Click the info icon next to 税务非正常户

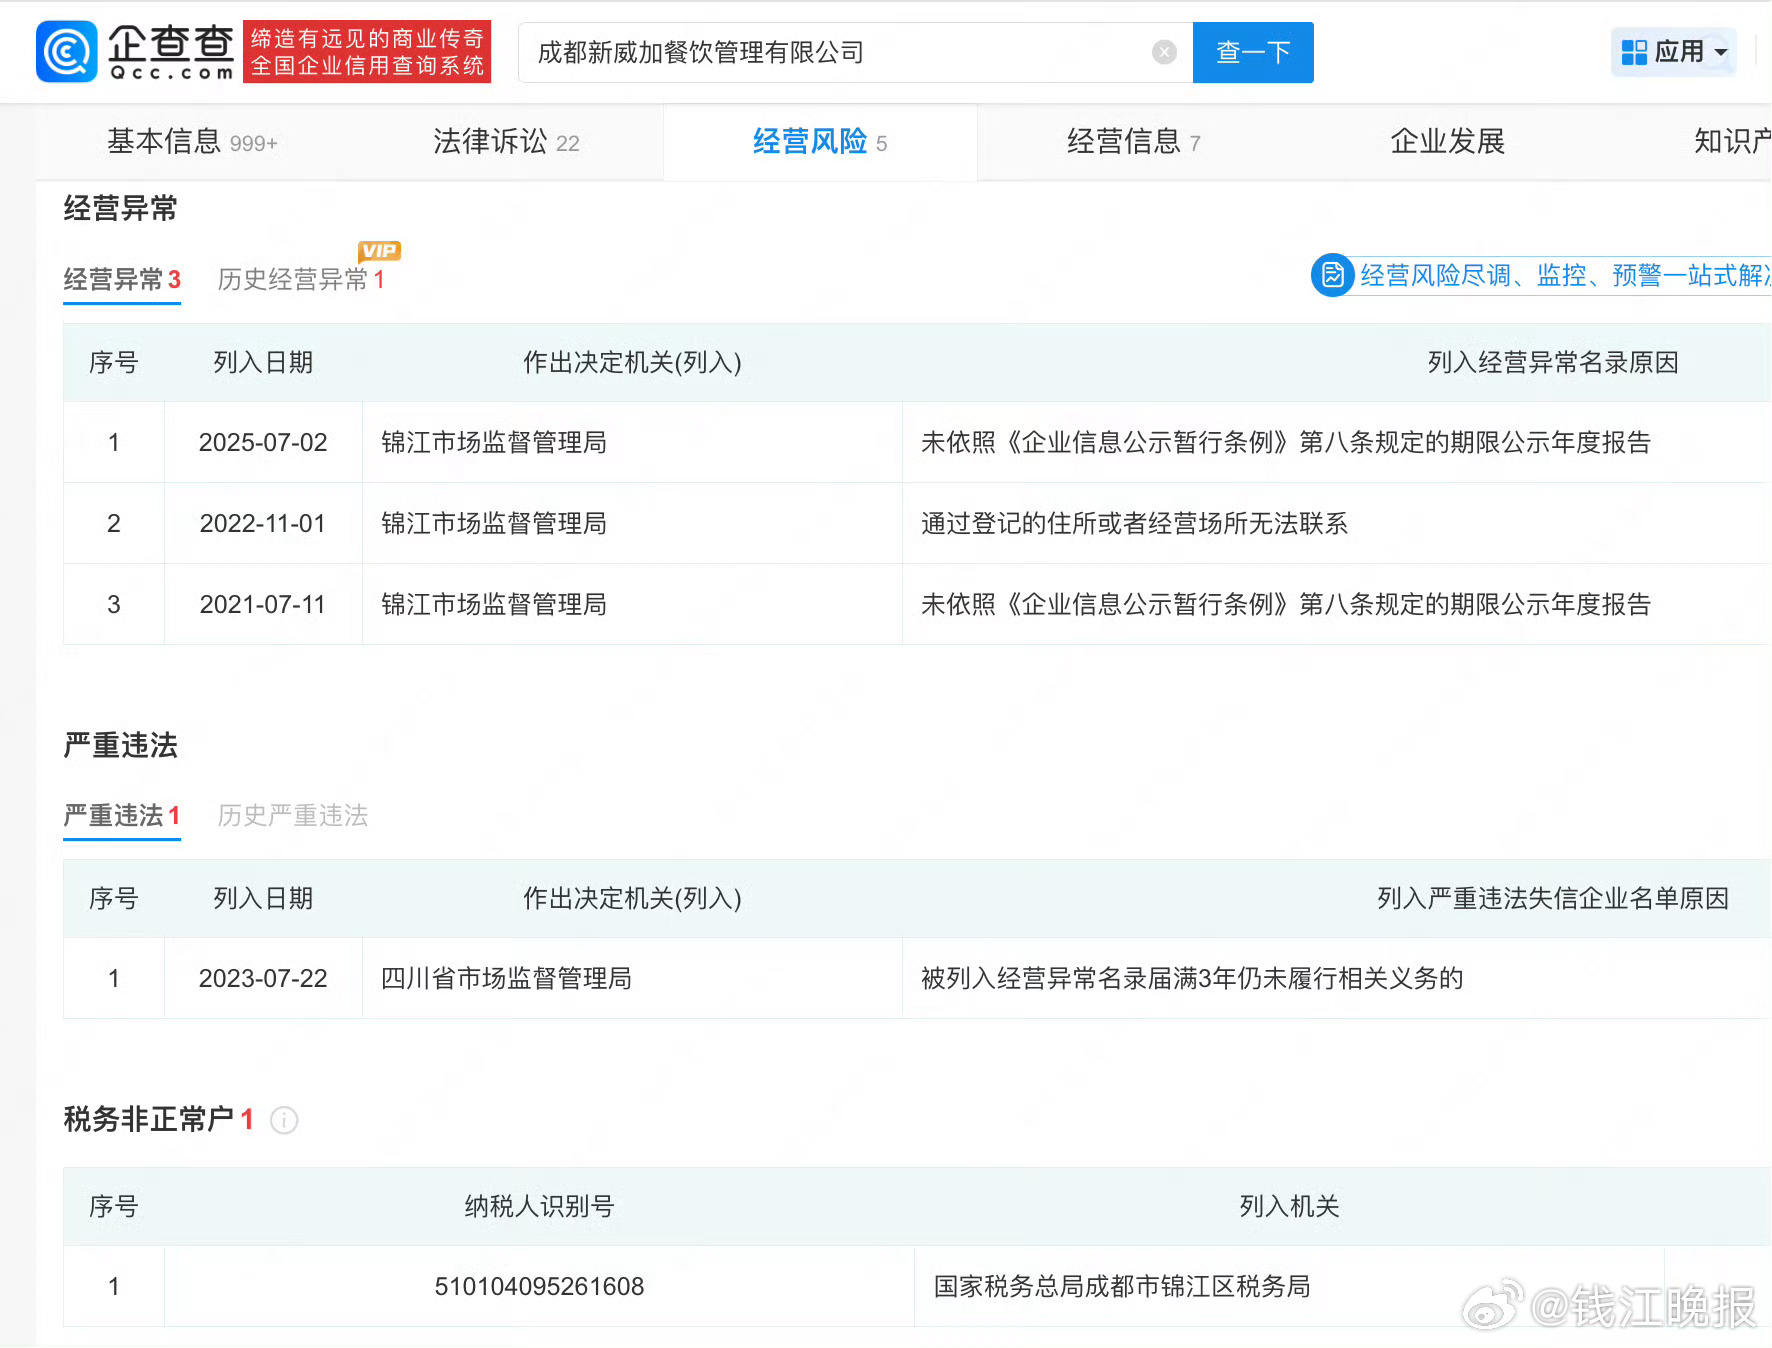pos(284,1120)
